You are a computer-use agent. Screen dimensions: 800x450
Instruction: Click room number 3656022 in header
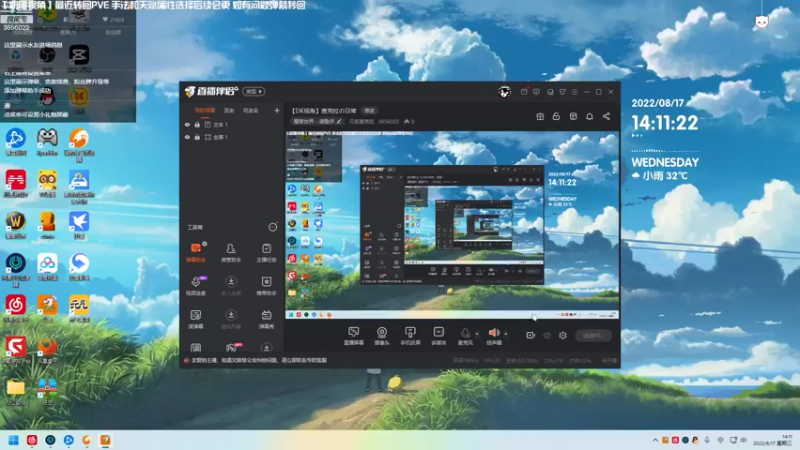point(388,121)
